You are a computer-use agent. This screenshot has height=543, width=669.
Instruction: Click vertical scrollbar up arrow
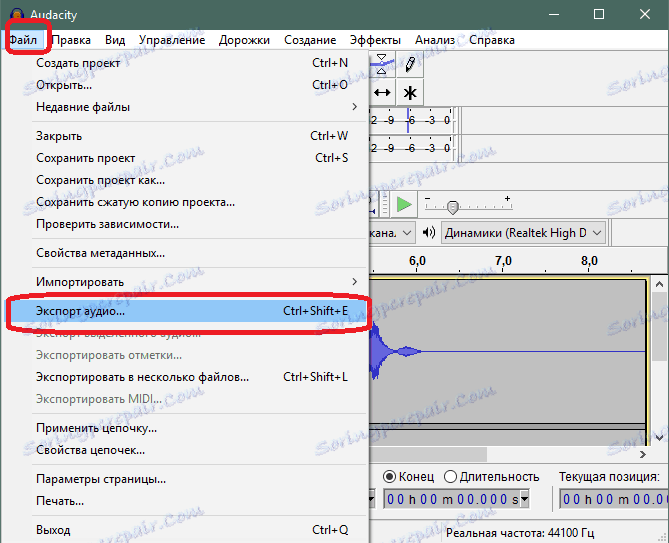[659, 284]
